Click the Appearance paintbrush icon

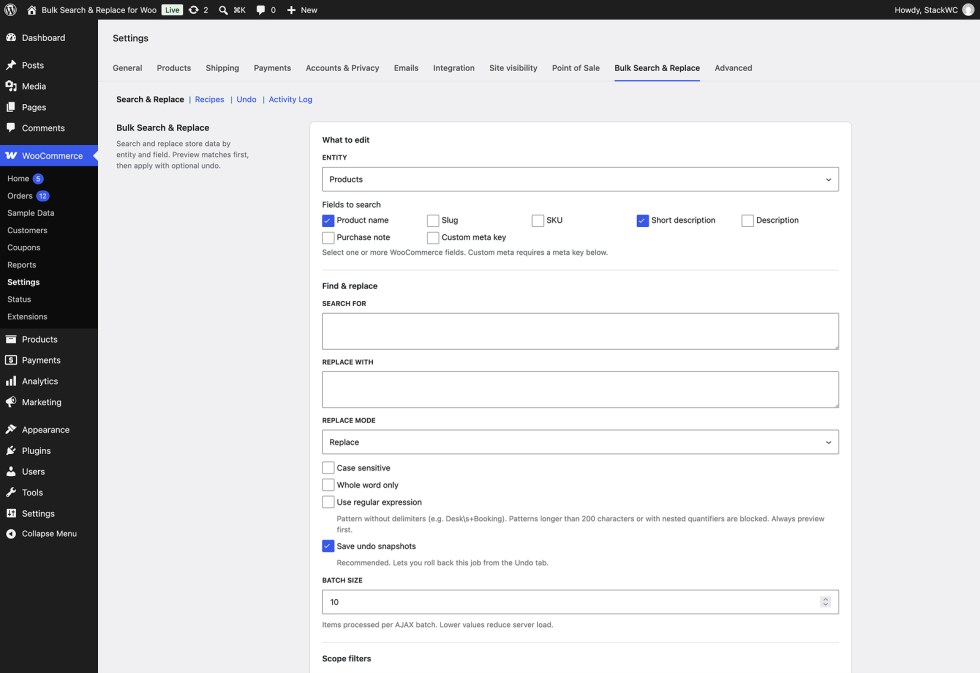(x=11, y=429)
